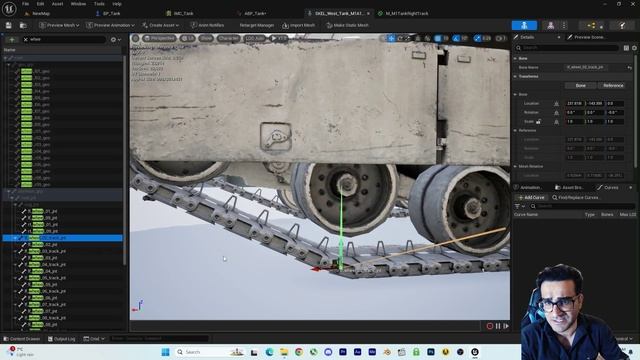
Task: Click Find/Replace Curves
Action: click(575, 198)
